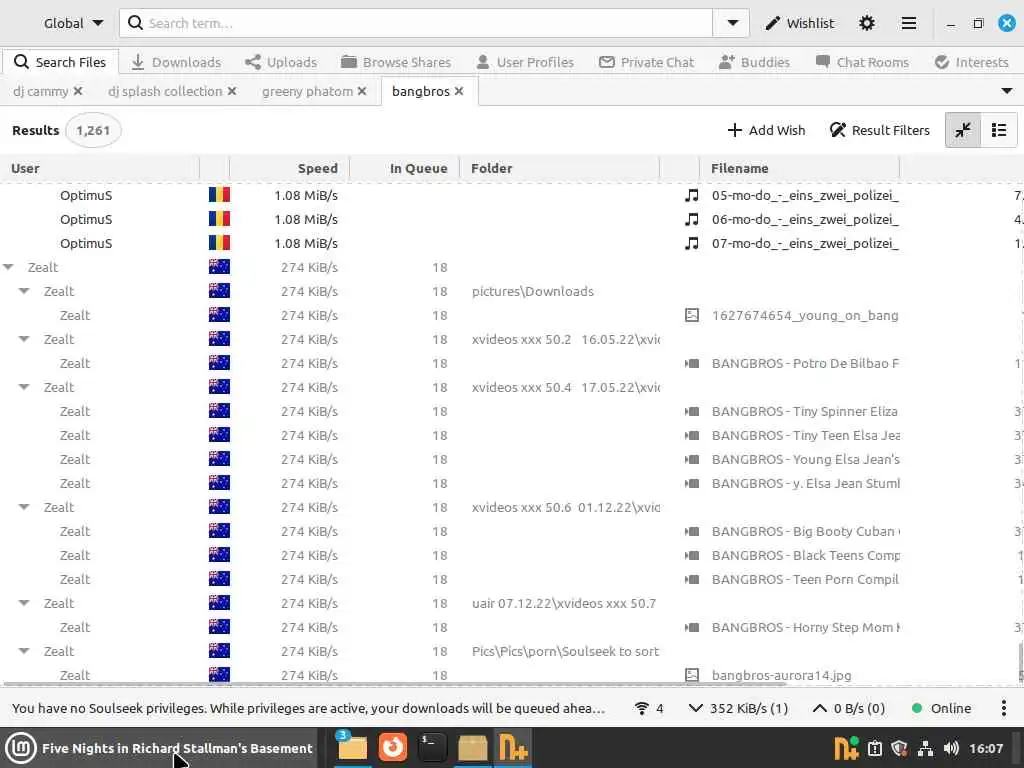This screenshot has width=1024, height=768.
Task: Click the Australian flag in top Zealt row
Action: tap(219, 266)
